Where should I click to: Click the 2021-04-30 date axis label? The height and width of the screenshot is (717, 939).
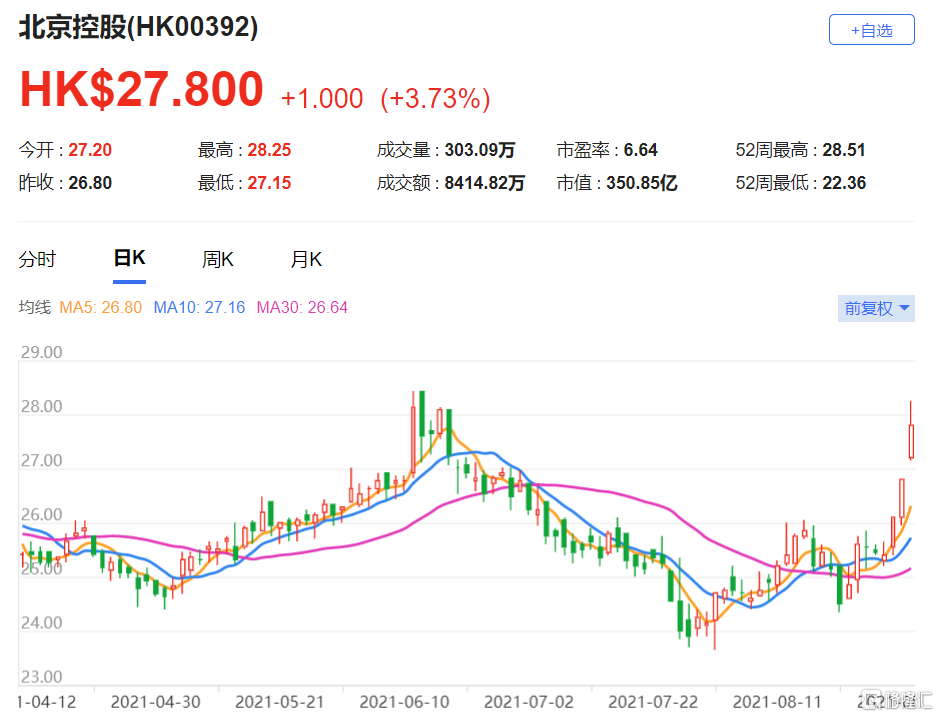coord(156,702)
